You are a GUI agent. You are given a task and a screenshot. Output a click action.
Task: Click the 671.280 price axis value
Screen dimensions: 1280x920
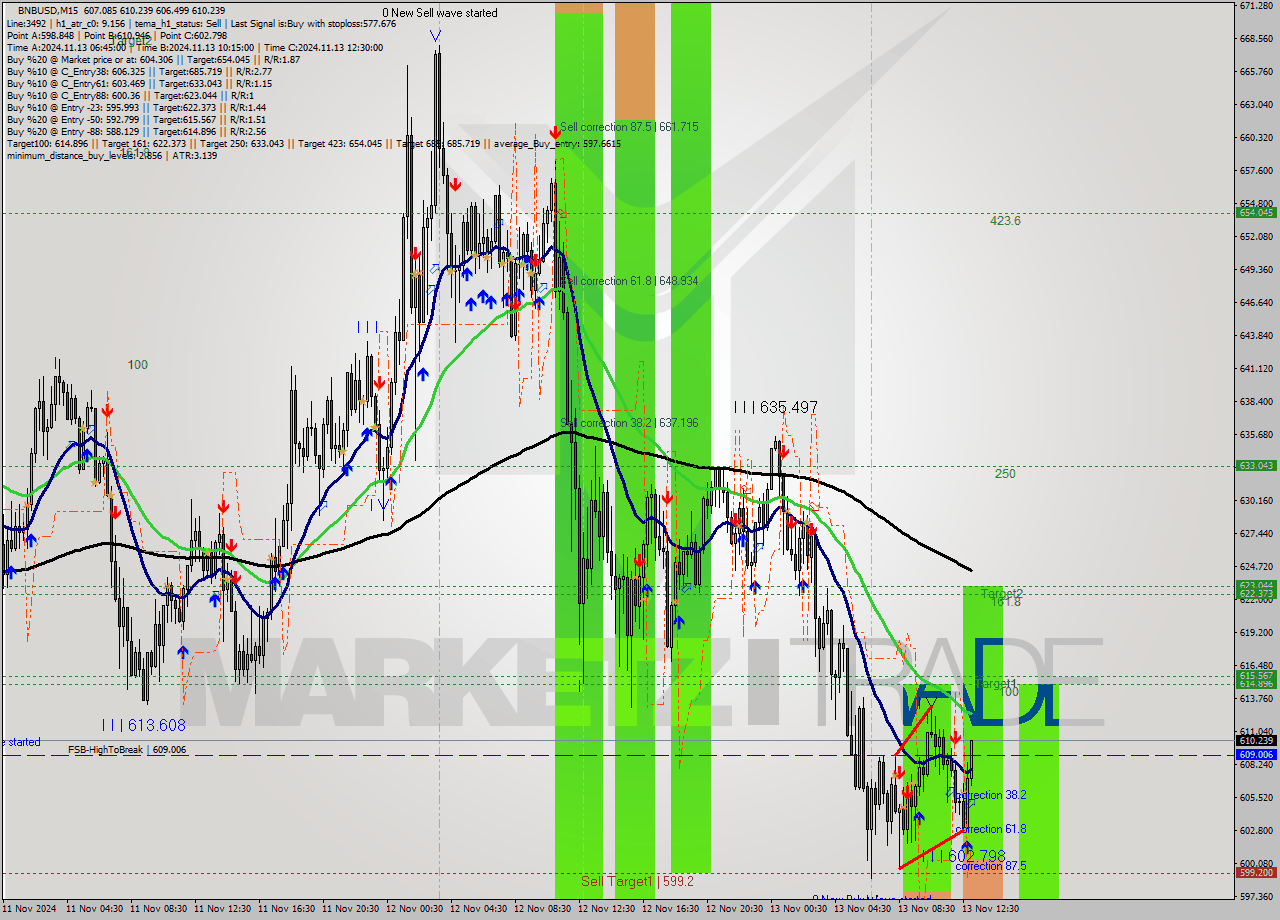(1256, 6)
